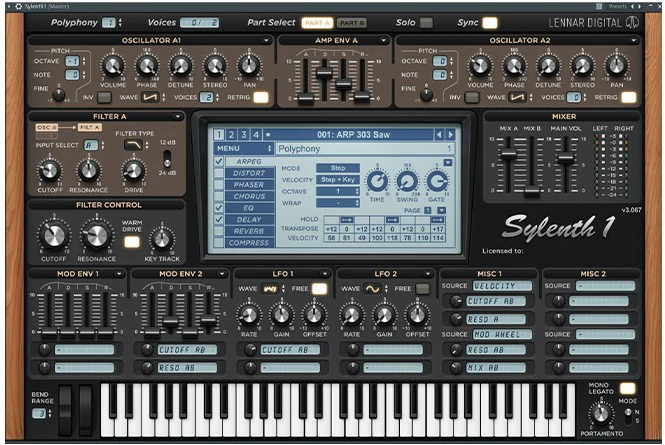Open the Amp Env A dropdown arrow

coord(383,40)
